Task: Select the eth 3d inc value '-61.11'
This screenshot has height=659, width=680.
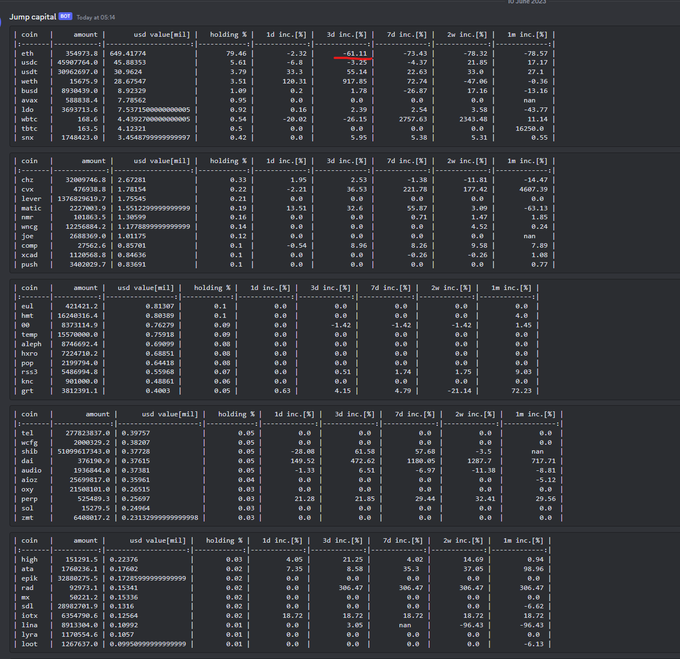Action: pos(355,53)
